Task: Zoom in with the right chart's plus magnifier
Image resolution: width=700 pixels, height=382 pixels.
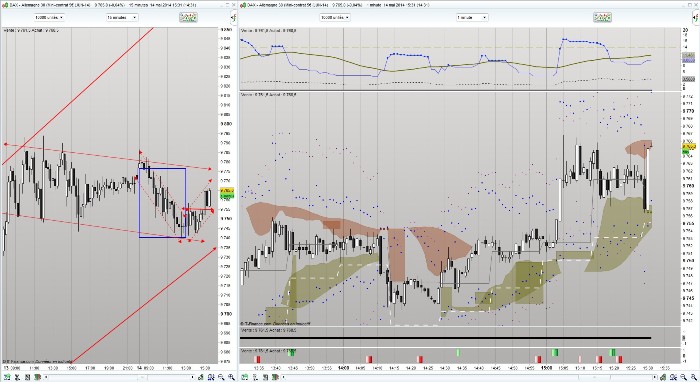Action: pos(693,377)
